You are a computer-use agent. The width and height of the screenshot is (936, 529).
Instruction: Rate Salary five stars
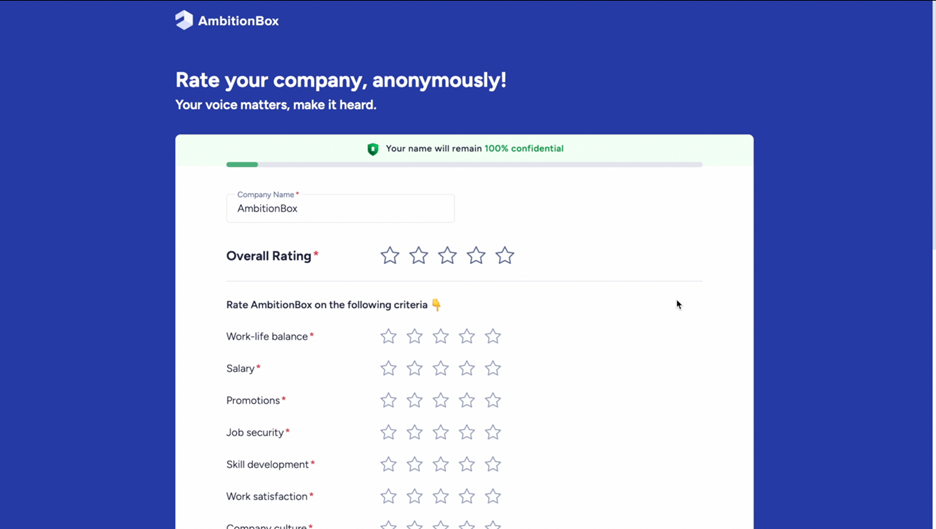[493, 369]
